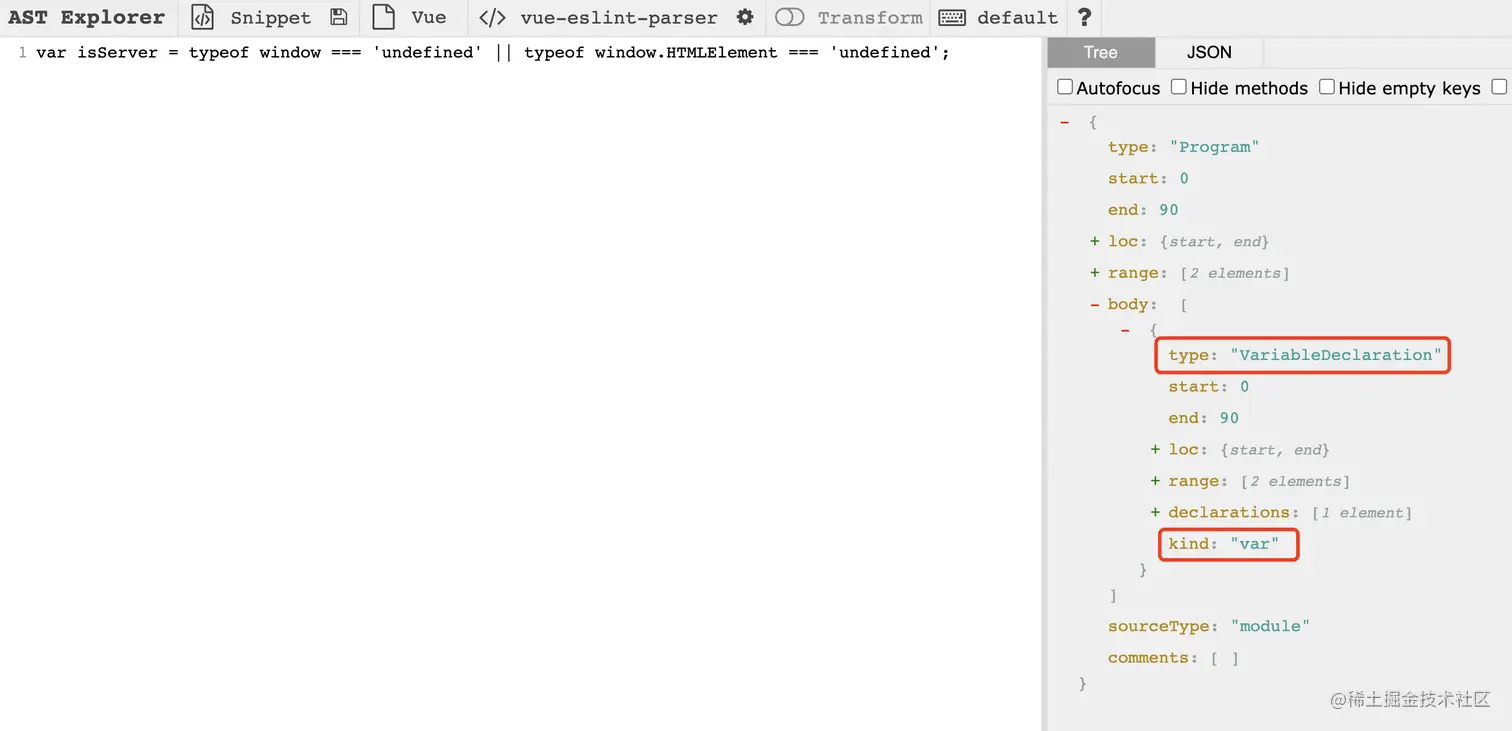This screenshot has height=731, width=1512.
Task: Toggle the Transform switch
Action: pyautogui.click(x=790, y=17)
